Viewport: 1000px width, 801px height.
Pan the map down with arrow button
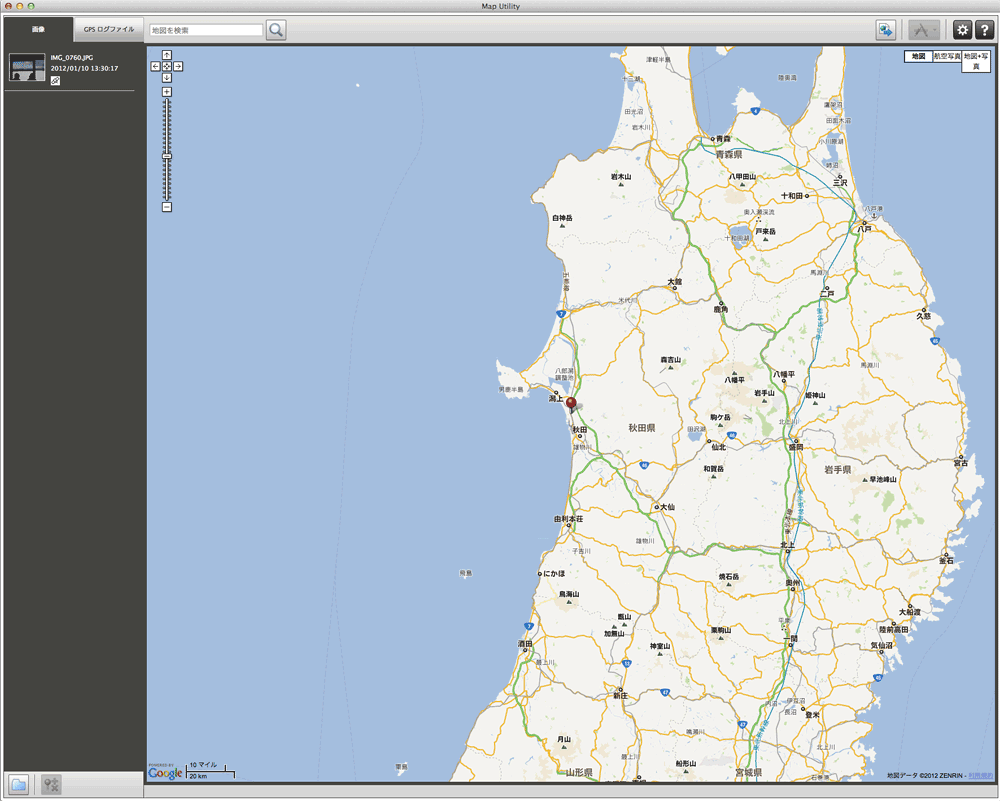coord(167,77)
